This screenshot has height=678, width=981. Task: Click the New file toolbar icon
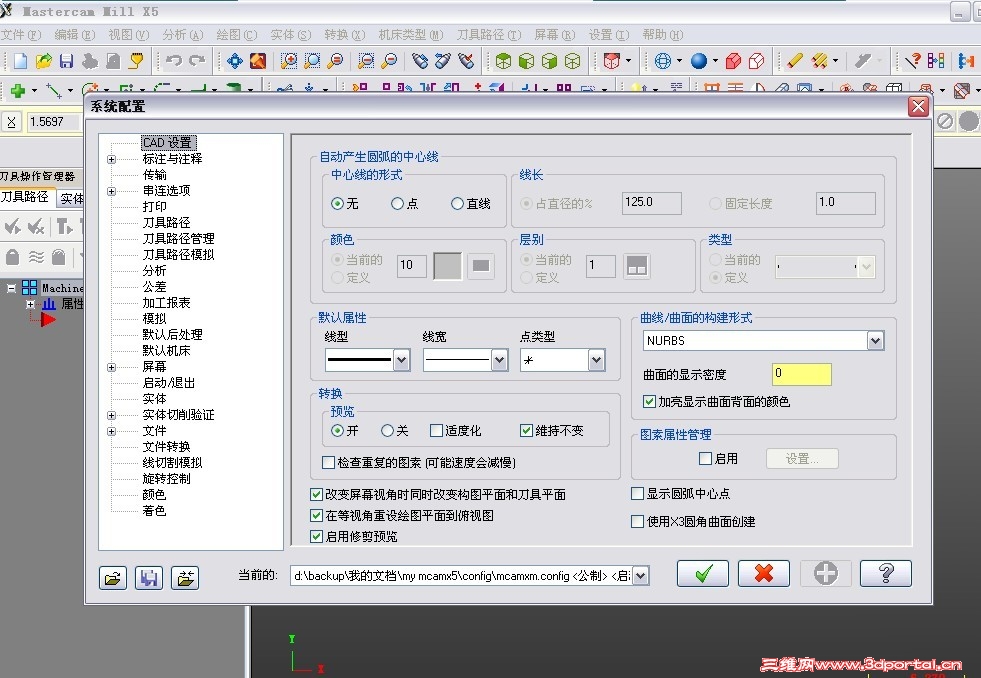pos(21,61)
